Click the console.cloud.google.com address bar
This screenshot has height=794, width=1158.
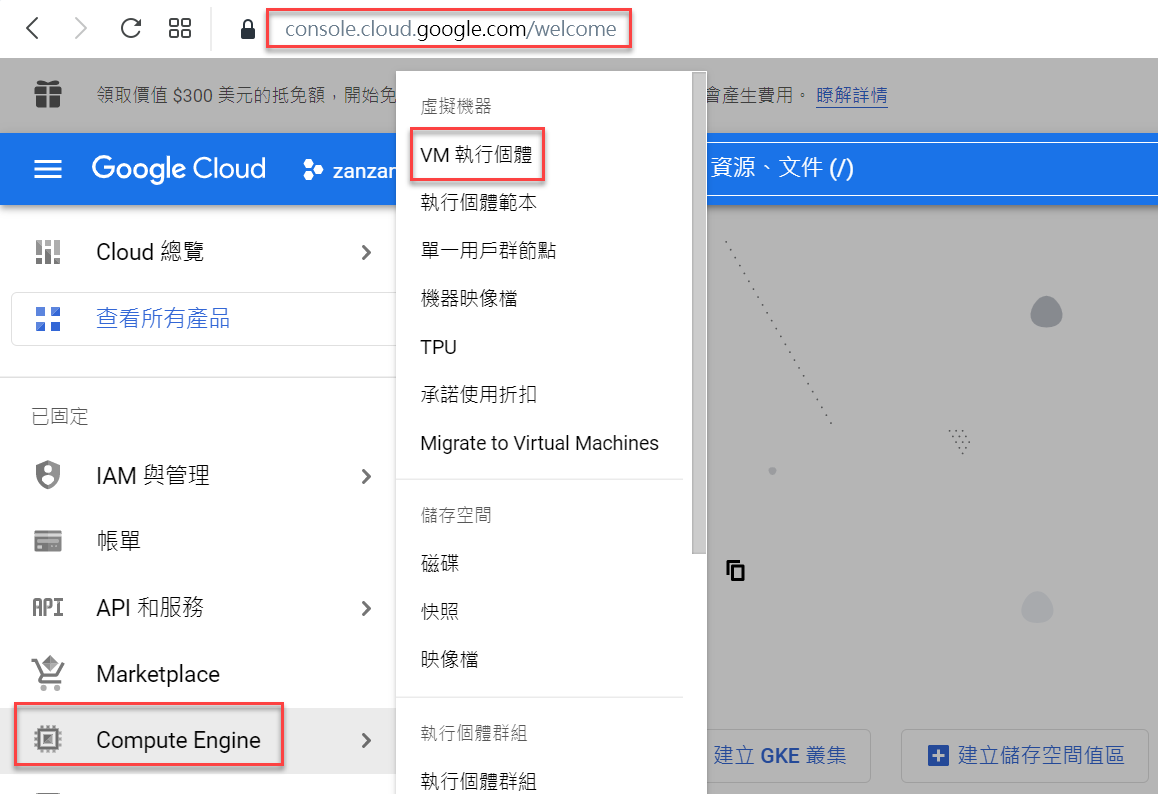click(450, 29)
